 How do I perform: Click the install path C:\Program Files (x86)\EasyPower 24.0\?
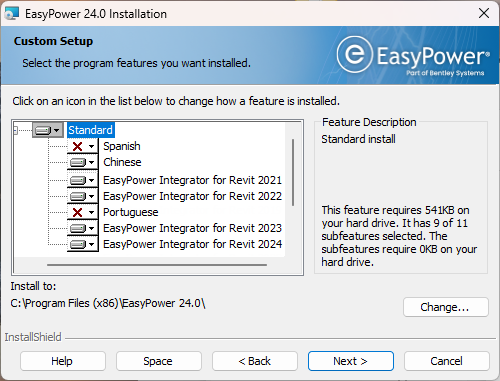108,303
